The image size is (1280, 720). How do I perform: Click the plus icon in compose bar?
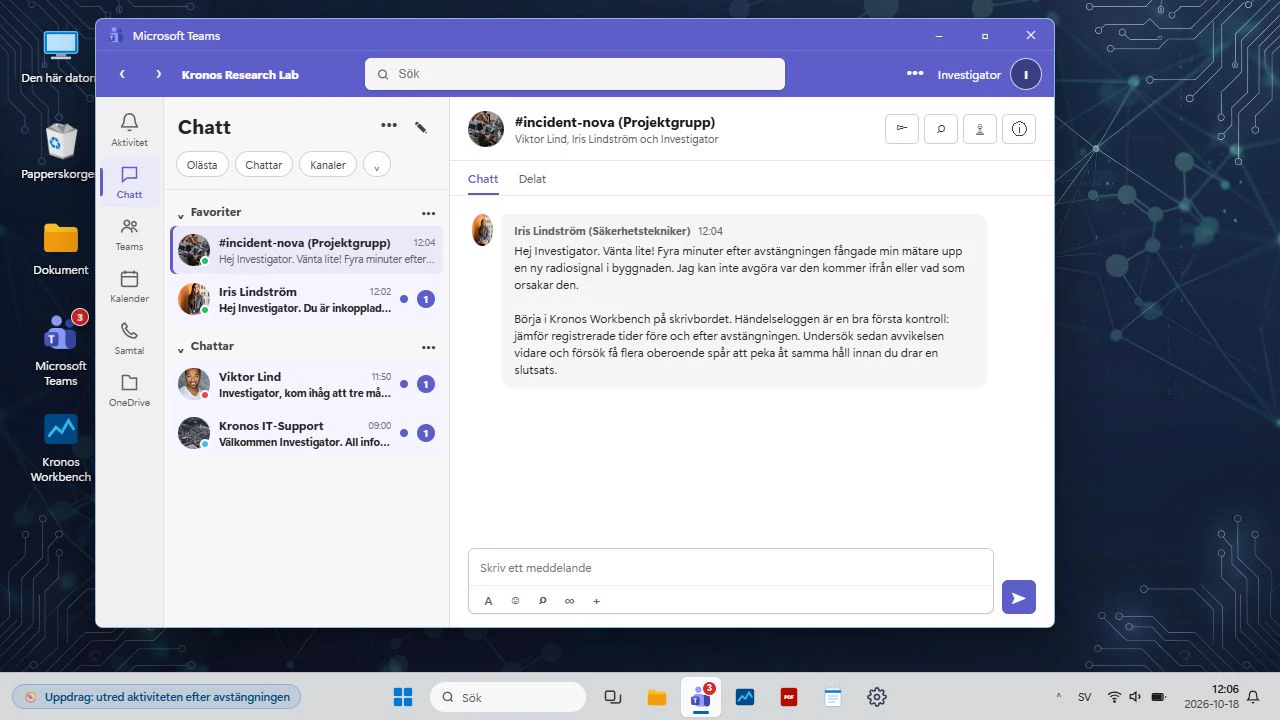597,601
